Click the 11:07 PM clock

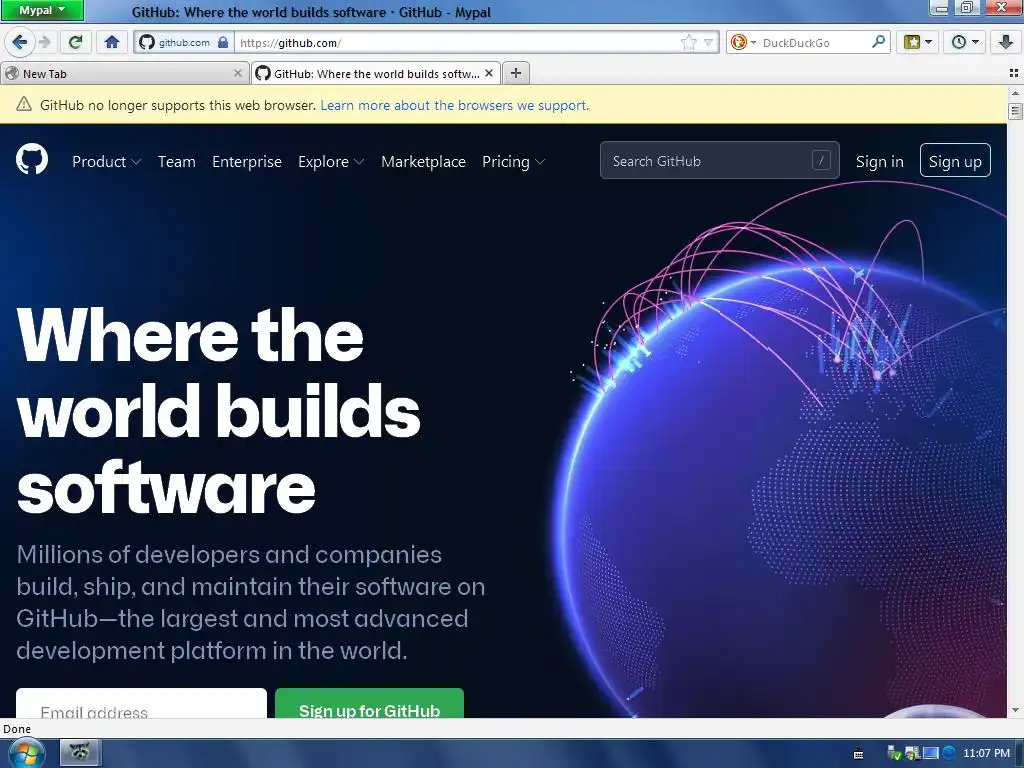coord(986,754)
